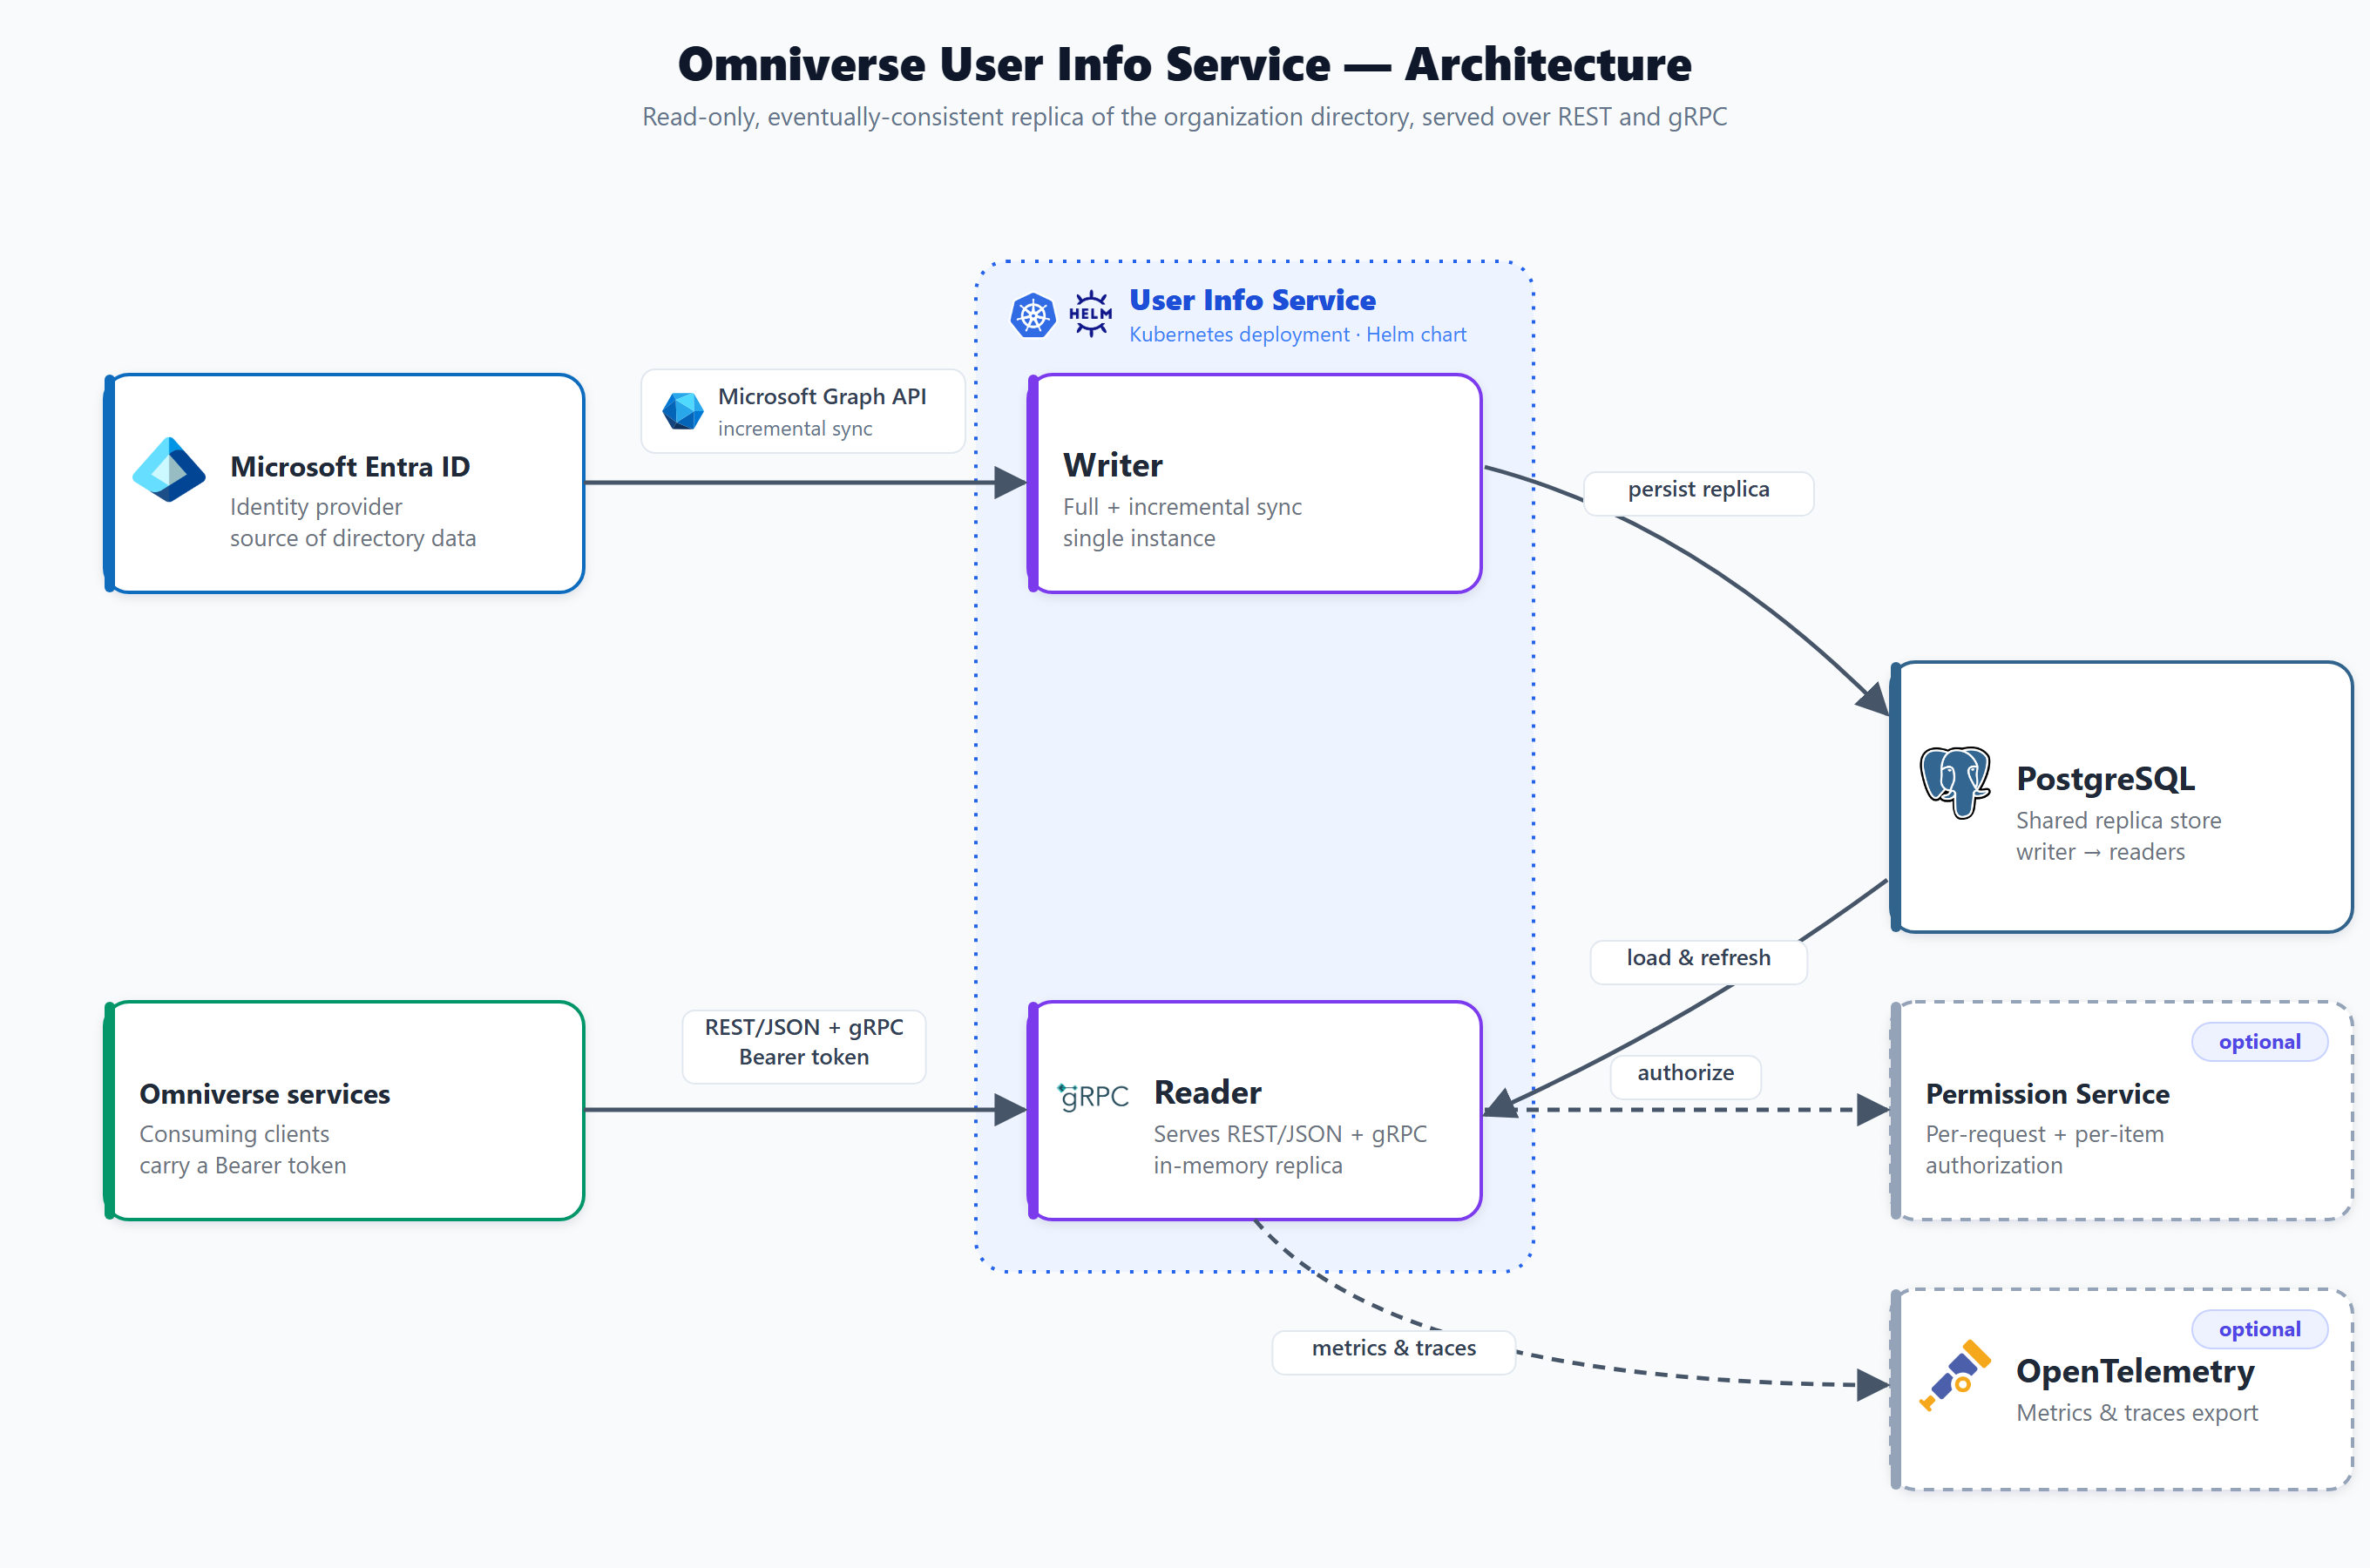The height and width of the screenshot is (1568, 2370).
Task: Click the 'Omniverse services' heading
Action: 264,1094
